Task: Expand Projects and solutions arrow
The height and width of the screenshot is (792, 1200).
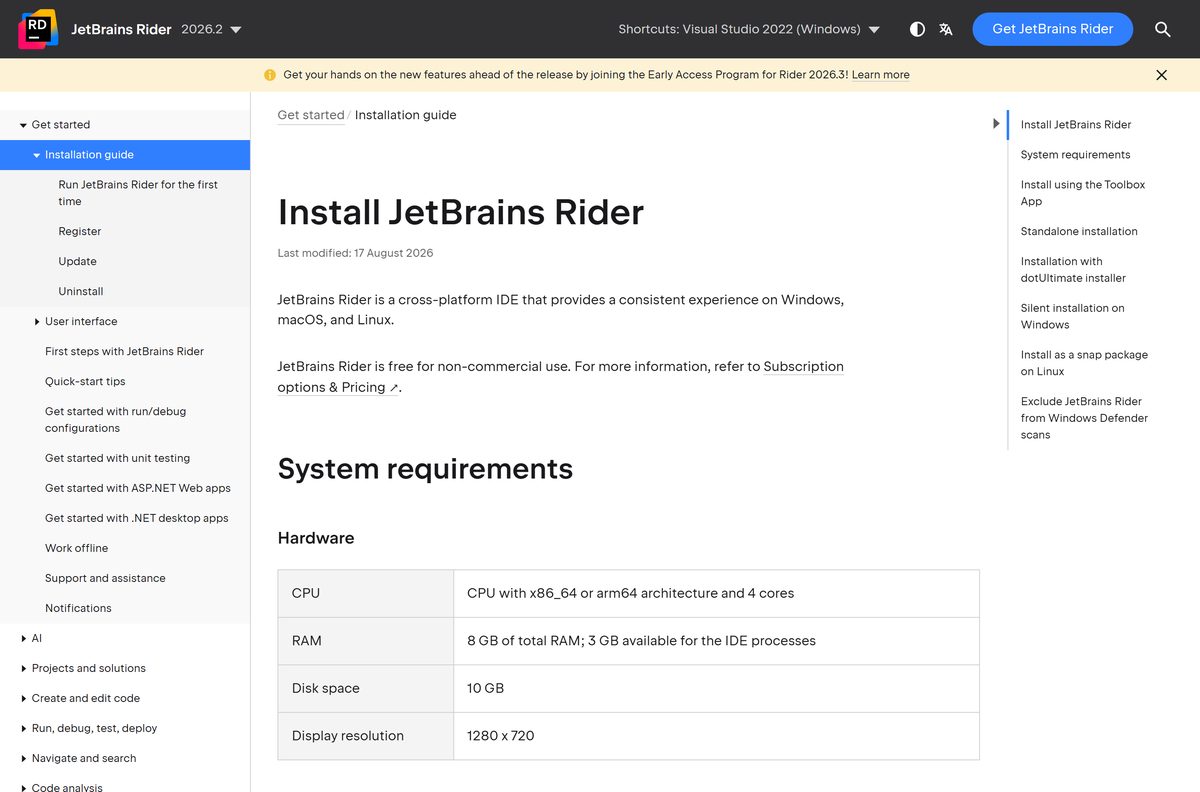Action: [x=23, y=668]
